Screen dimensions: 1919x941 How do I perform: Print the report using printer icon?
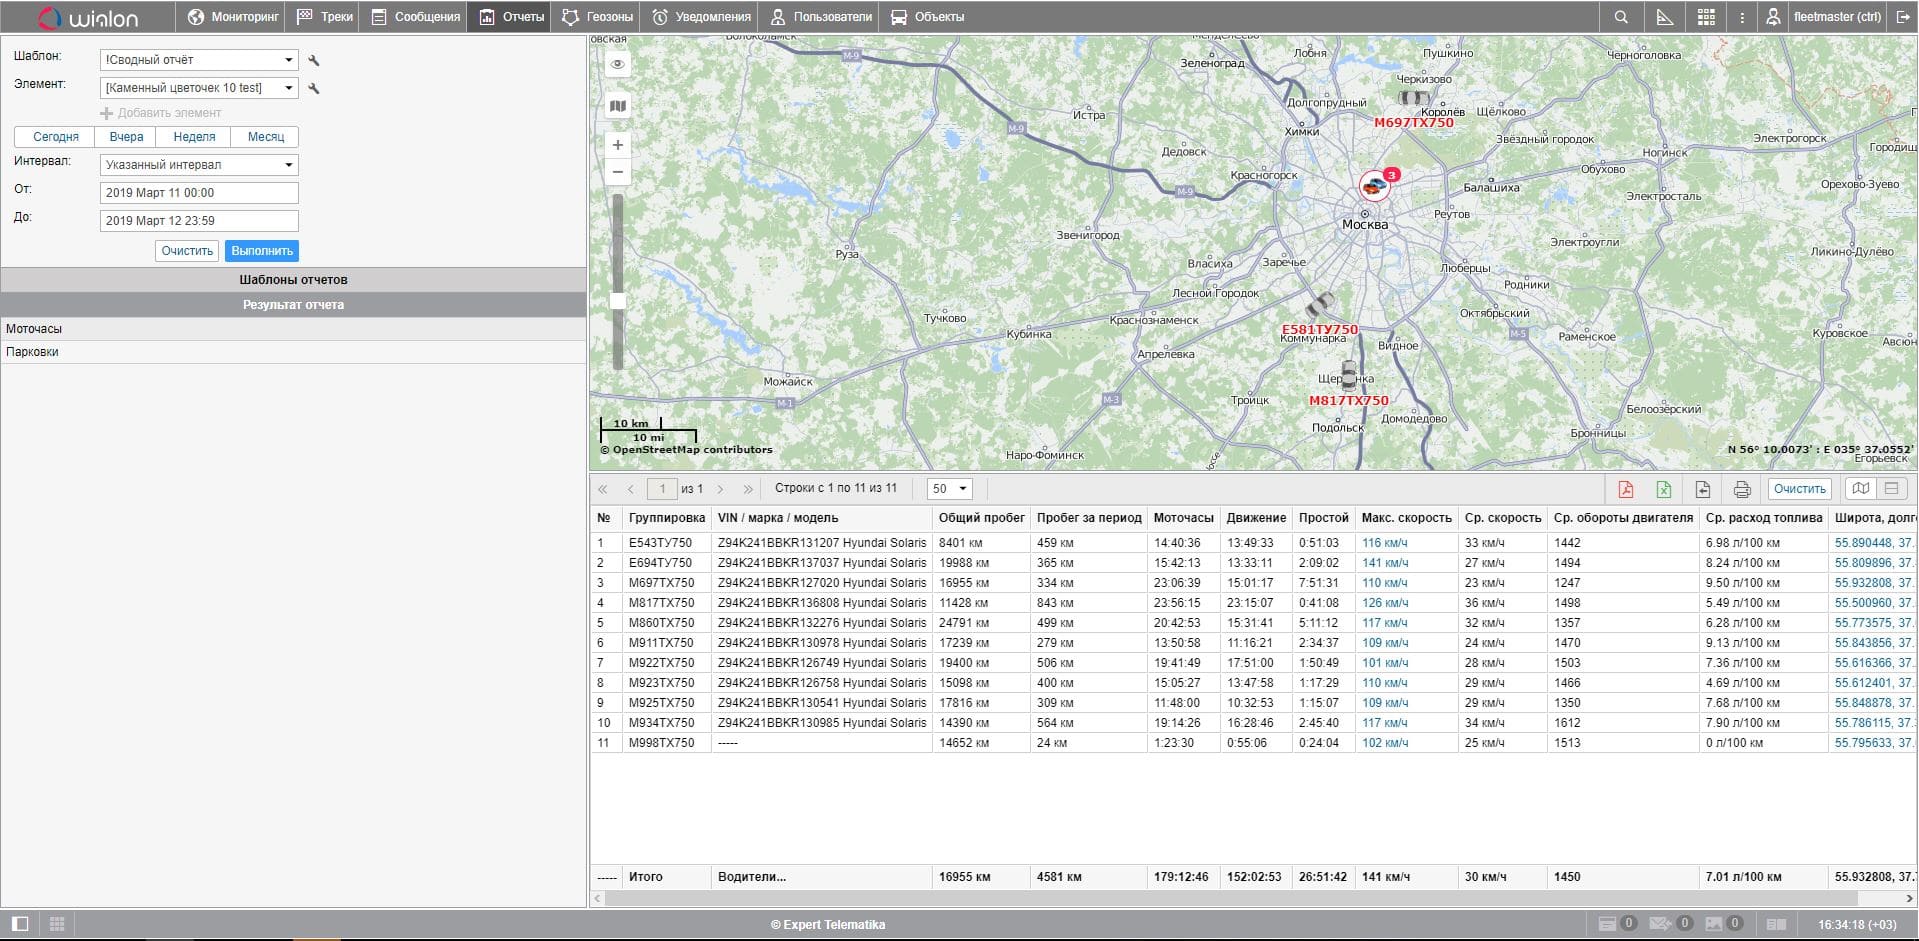coord(1741,489)
